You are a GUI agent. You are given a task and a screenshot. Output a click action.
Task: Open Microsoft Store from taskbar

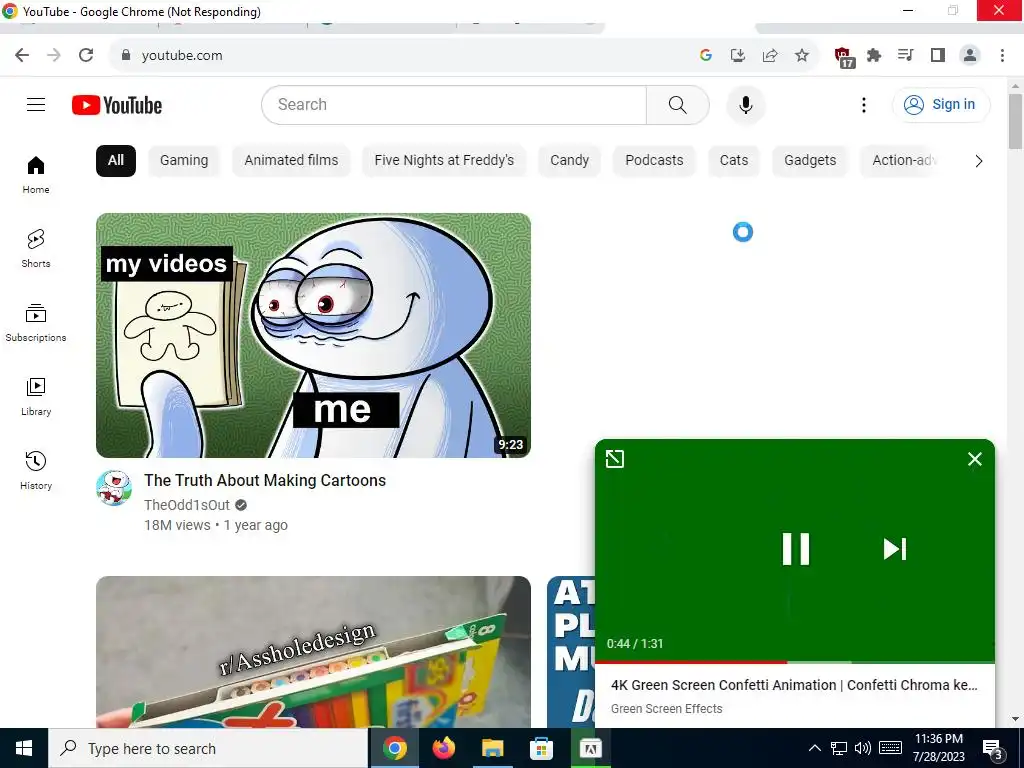click(541, 748)
